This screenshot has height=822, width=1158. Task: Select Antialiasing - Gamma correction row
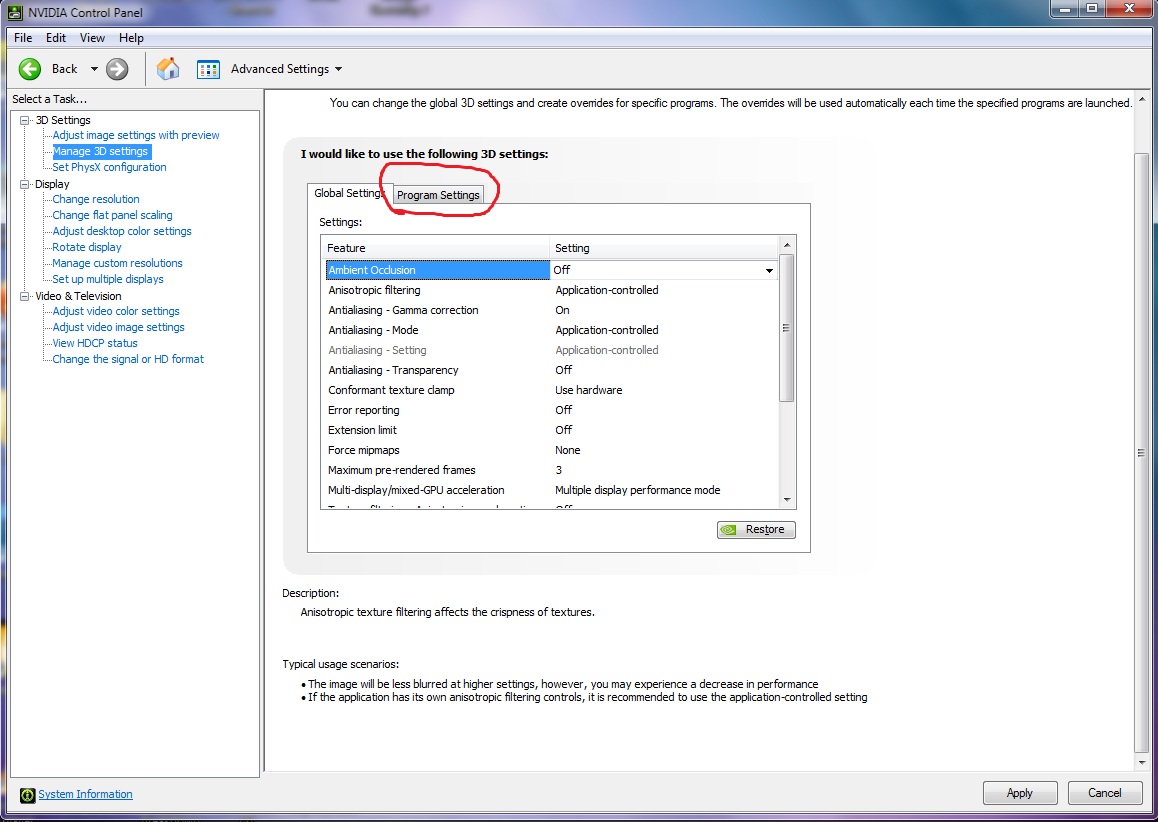coord(551,310)
